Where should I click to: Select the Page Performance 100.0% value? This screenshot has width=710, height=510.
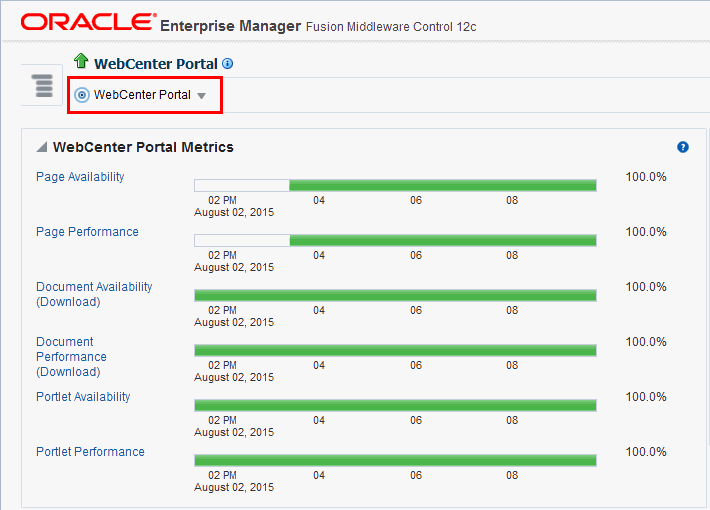pos(646,231)
